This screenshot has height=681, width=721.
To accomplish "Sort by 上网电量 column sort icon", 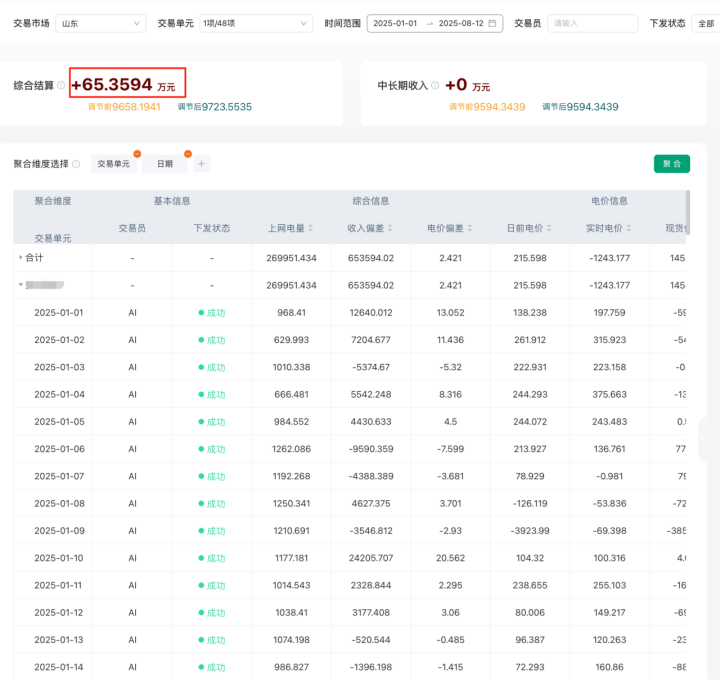I will coord(310,228).
